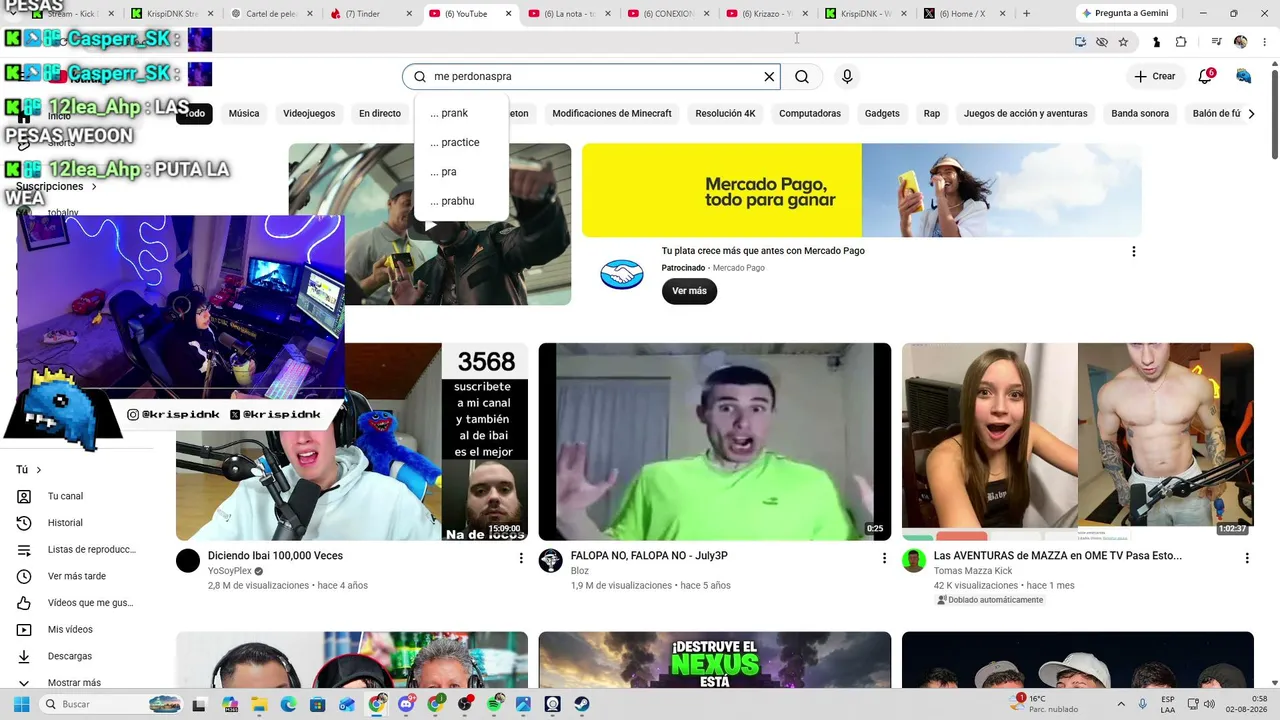Choose the '... prabhu' search suggestion
1280x720 pixels.
pos(461,201)
